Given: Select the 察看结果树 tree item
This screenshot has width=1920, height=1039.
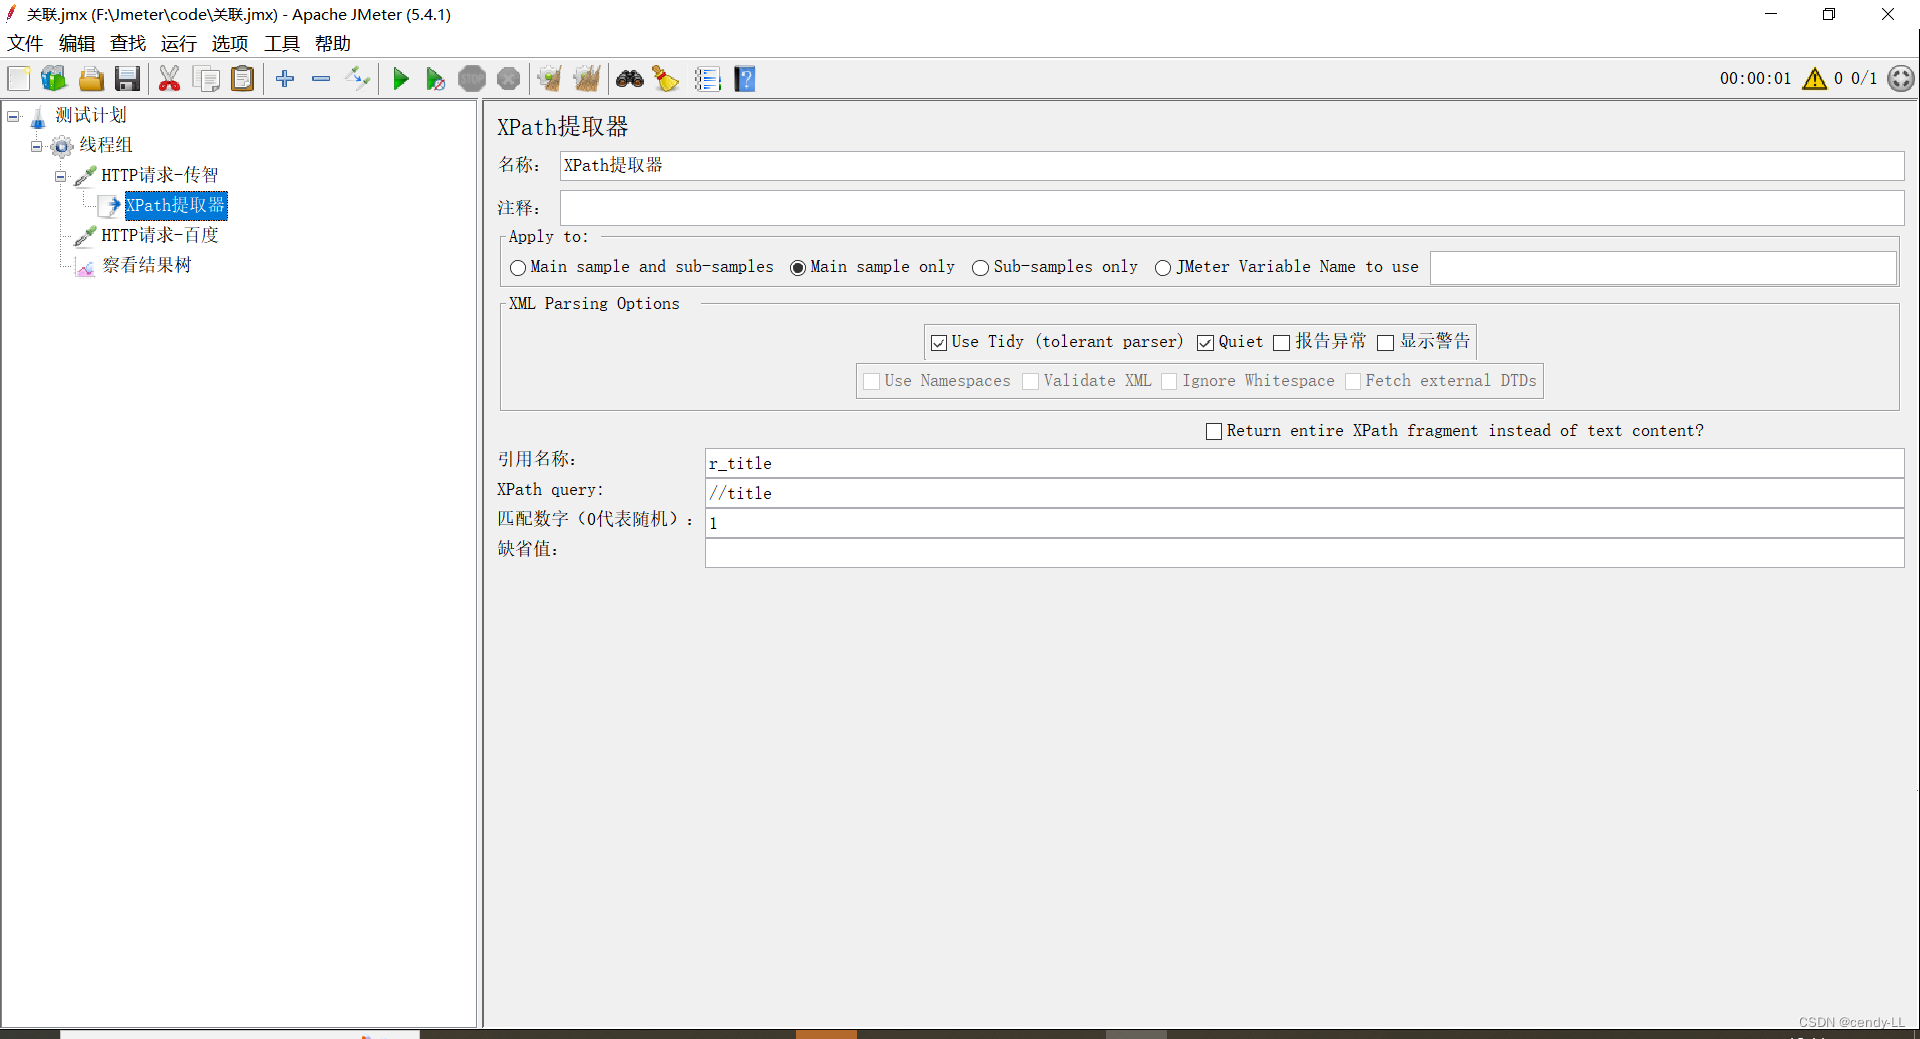Looking at the screenshot, I should pos(145,265).
